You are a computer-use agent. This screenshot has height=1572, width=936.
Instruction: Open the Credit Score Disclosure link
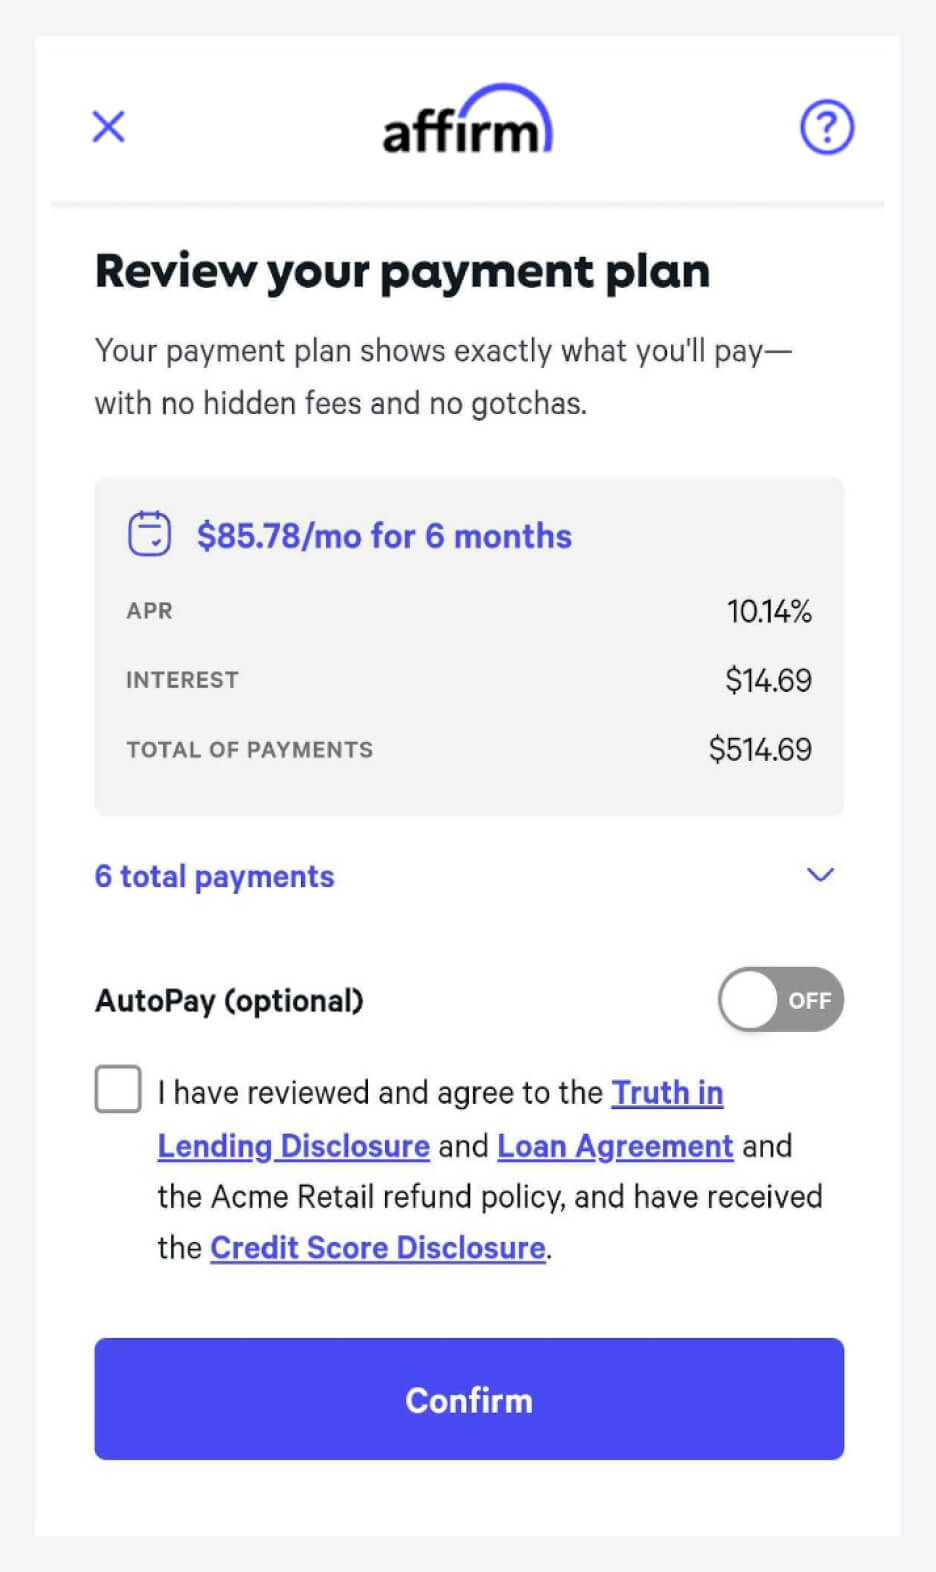[378, 1248]
